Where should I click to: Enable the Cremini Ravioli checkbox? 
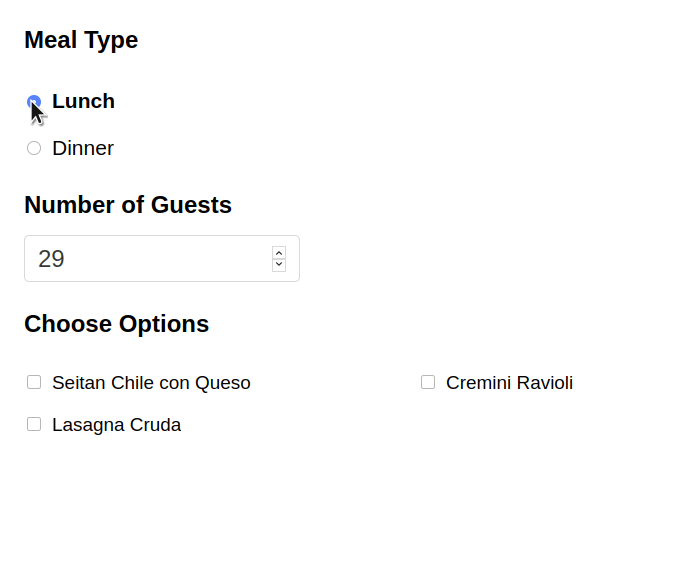coord(428,382)
